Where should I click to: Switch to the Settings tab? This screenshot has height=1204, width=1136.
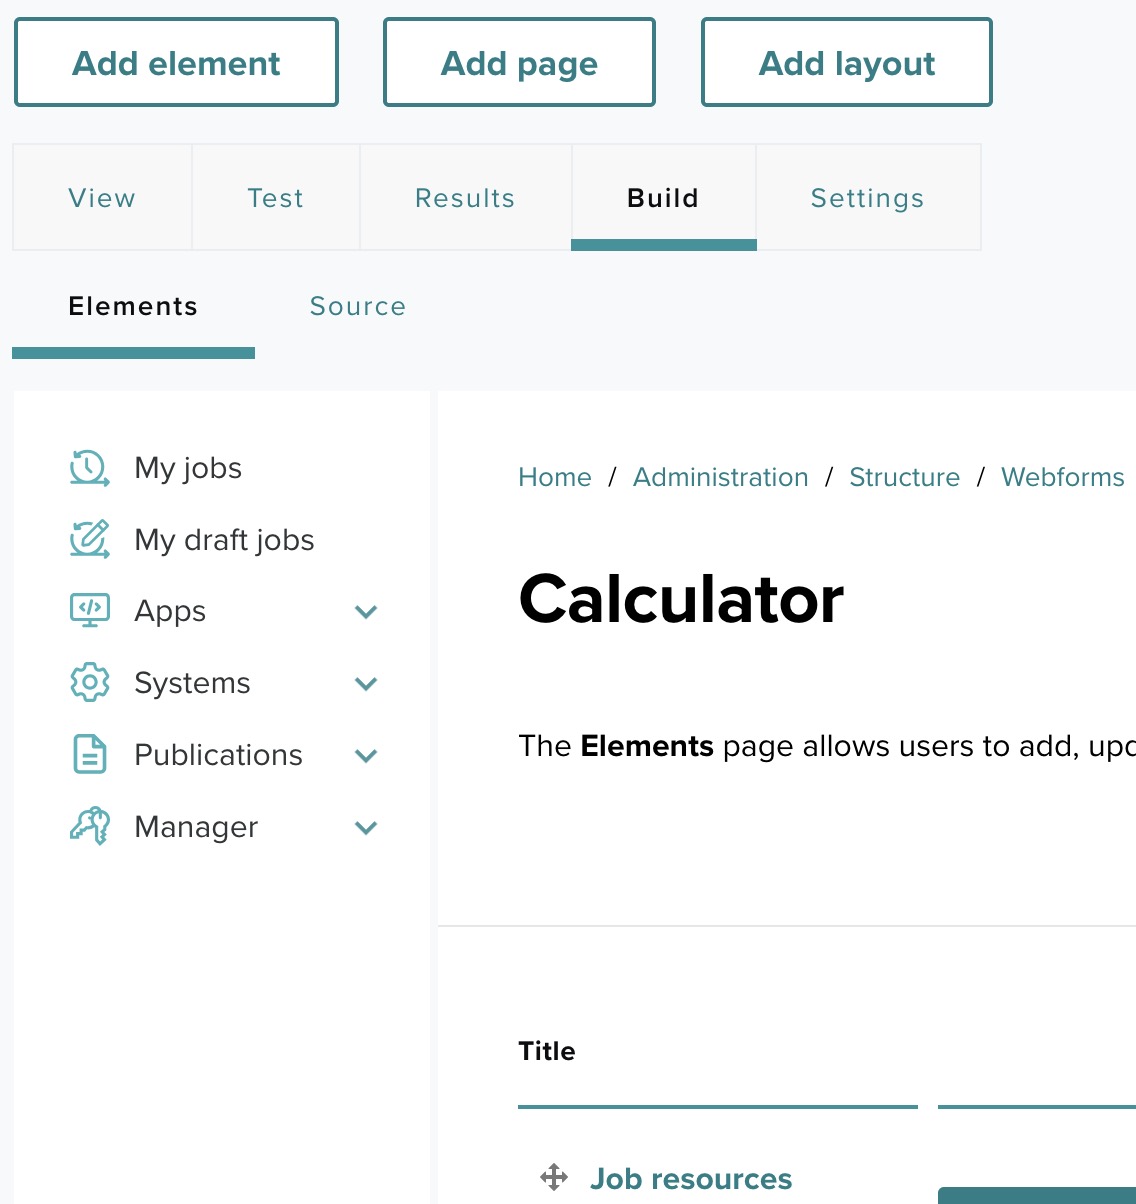click(867, 198)
